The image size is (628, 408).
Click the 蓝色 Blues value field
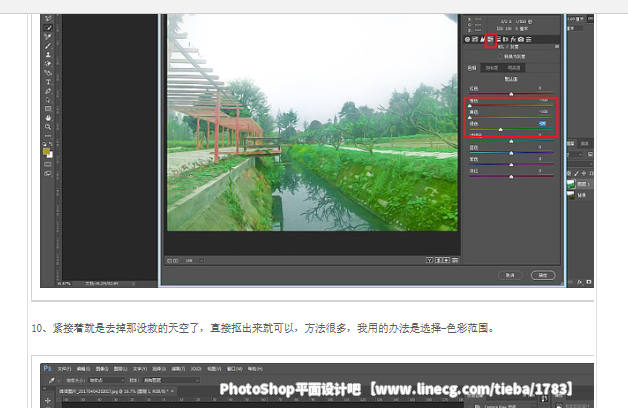coord(540,147)
